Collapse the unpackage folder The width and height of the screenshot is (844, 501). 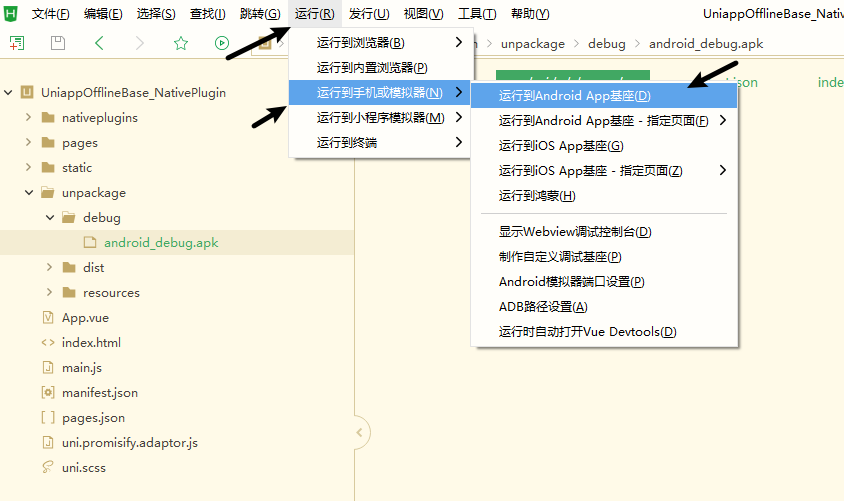(x=29, y=192)
